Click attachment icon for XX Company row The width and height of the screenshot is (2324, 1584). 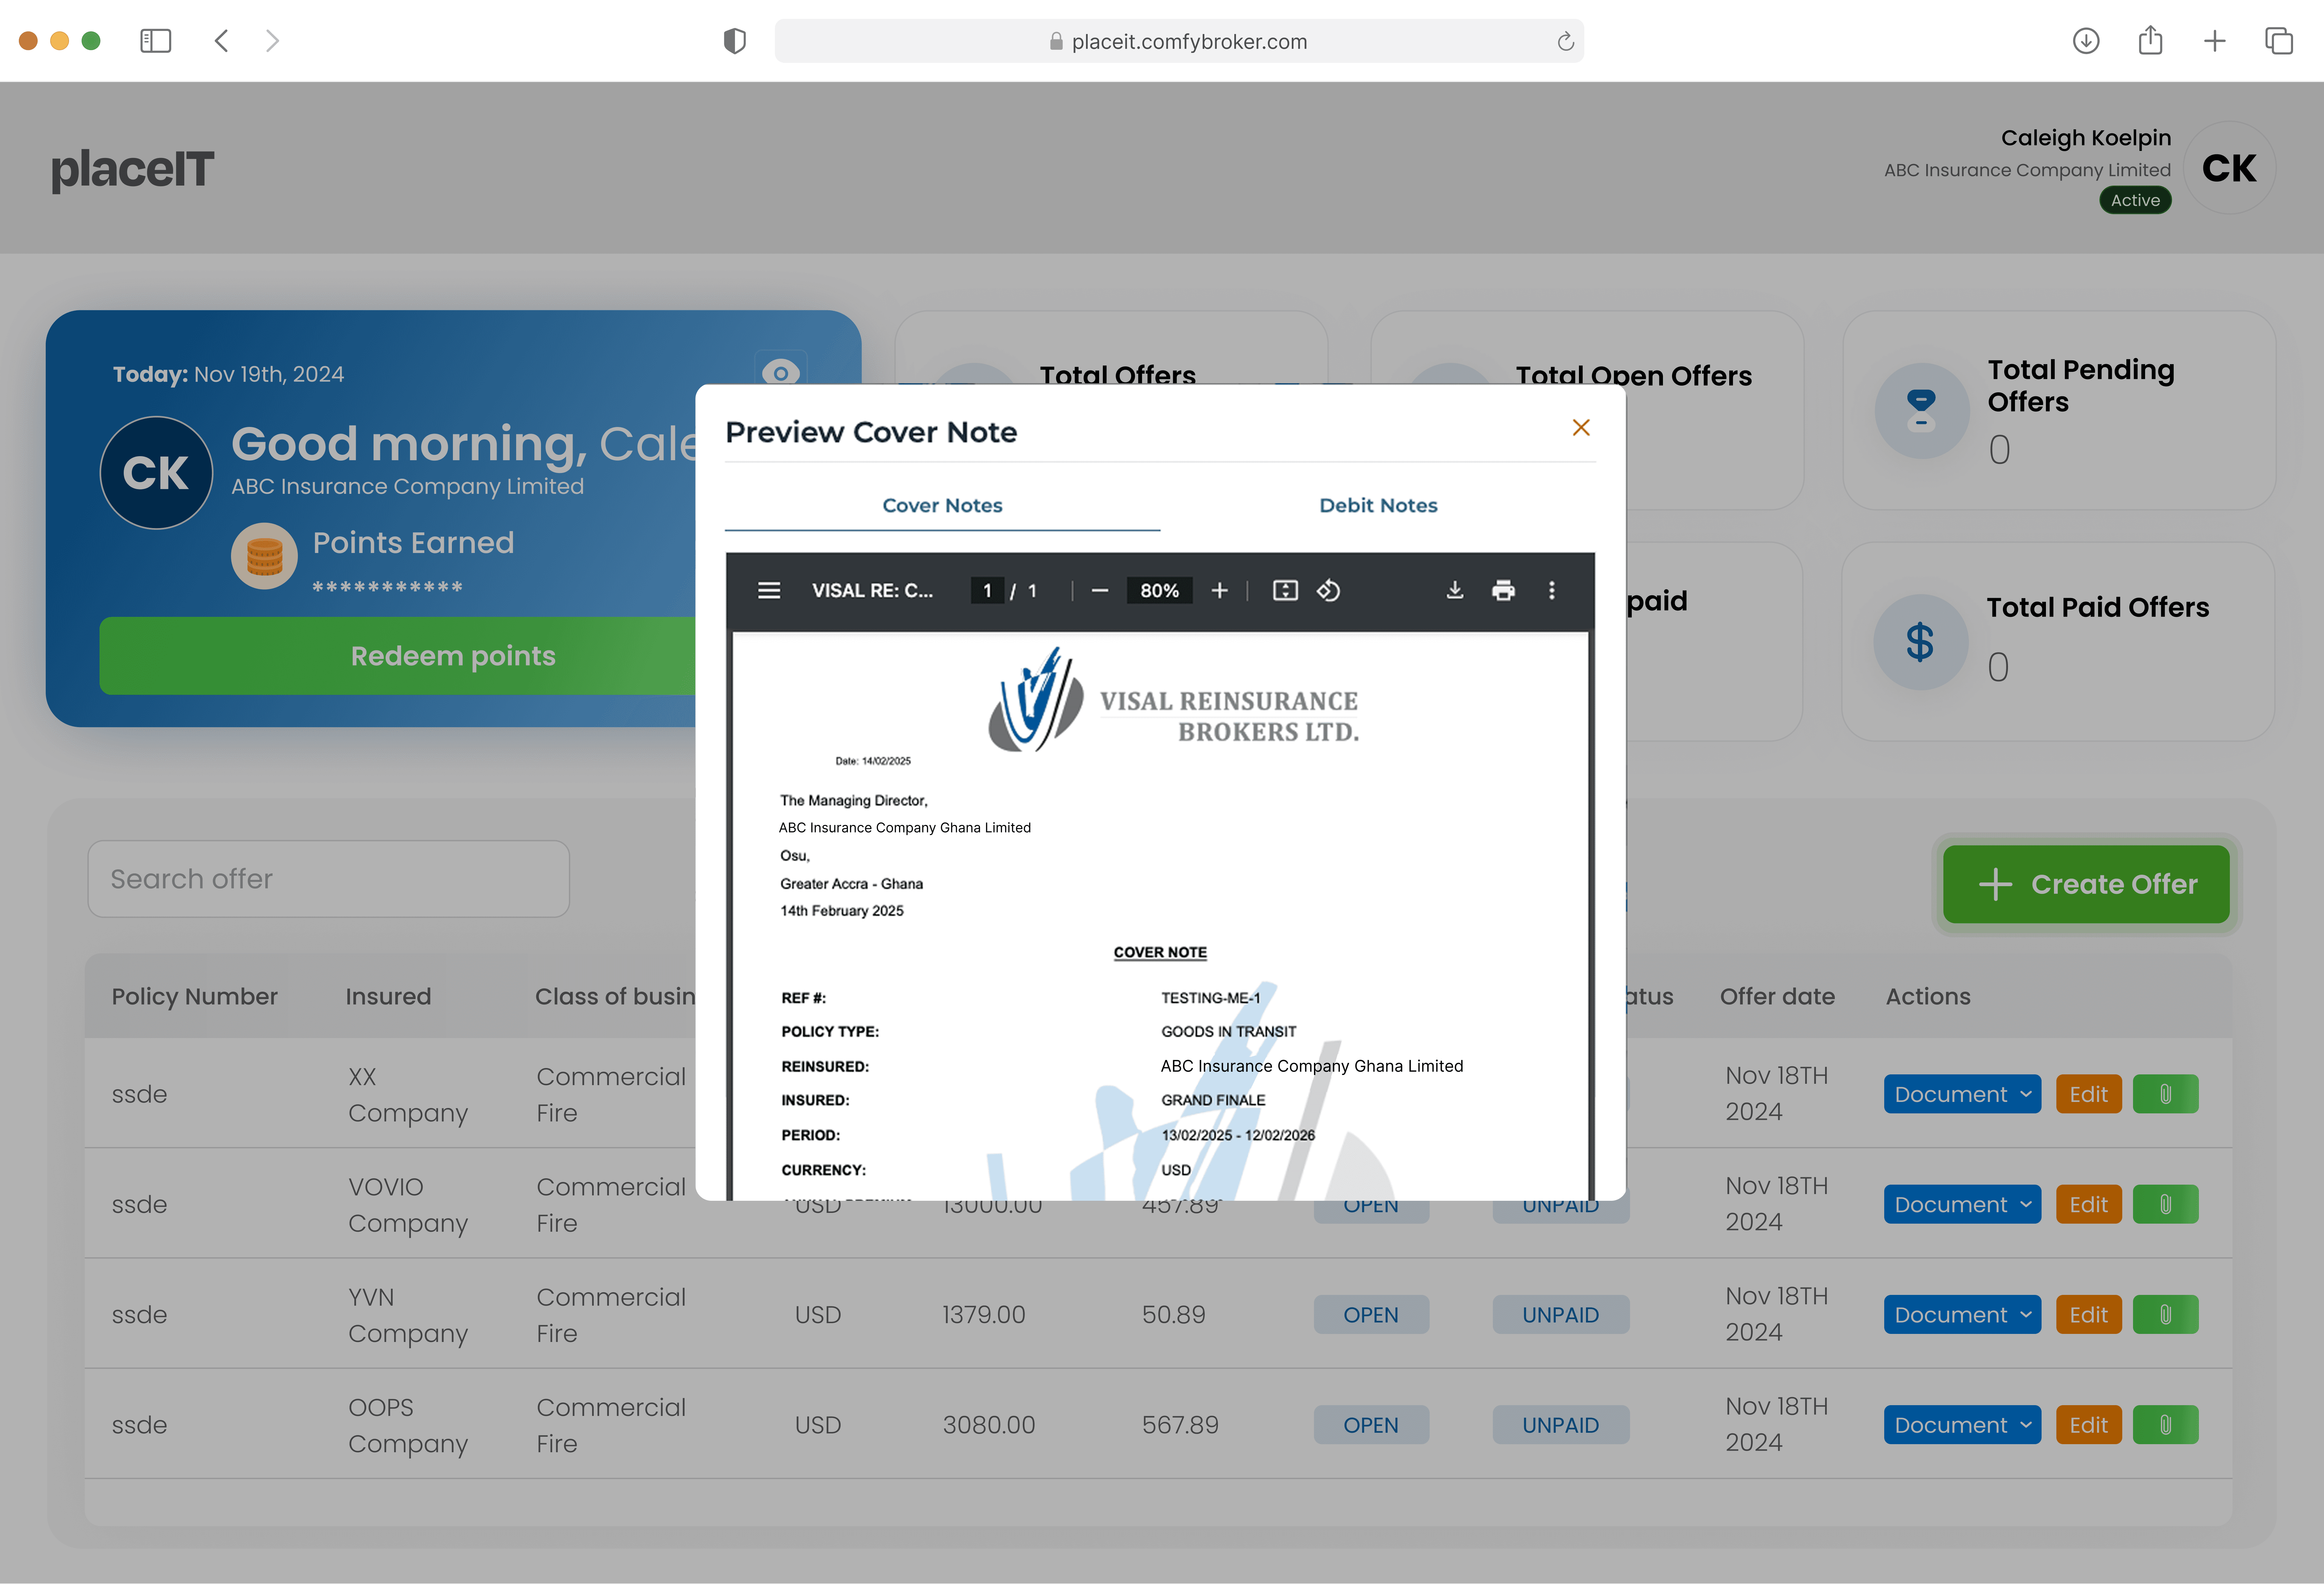[x=2165, y=1094]
